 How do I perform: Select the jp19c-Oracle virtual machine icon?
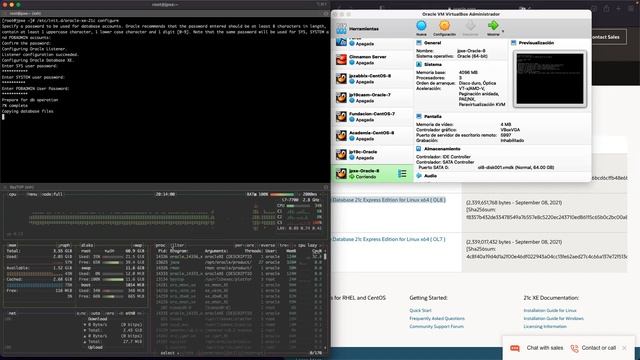tap(341, 154)
